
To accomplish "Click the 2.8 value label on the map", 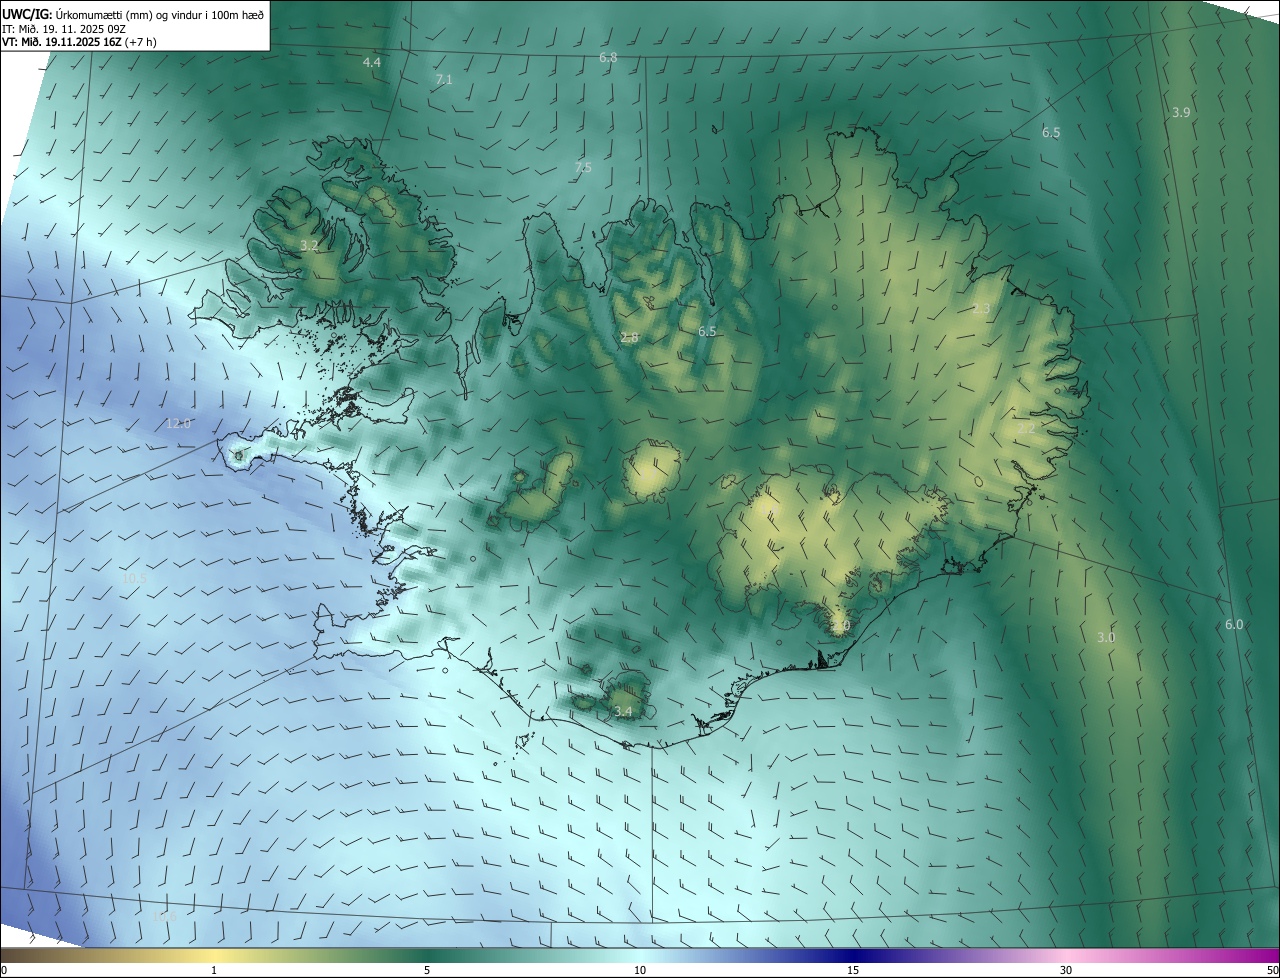I will (629, 338).
